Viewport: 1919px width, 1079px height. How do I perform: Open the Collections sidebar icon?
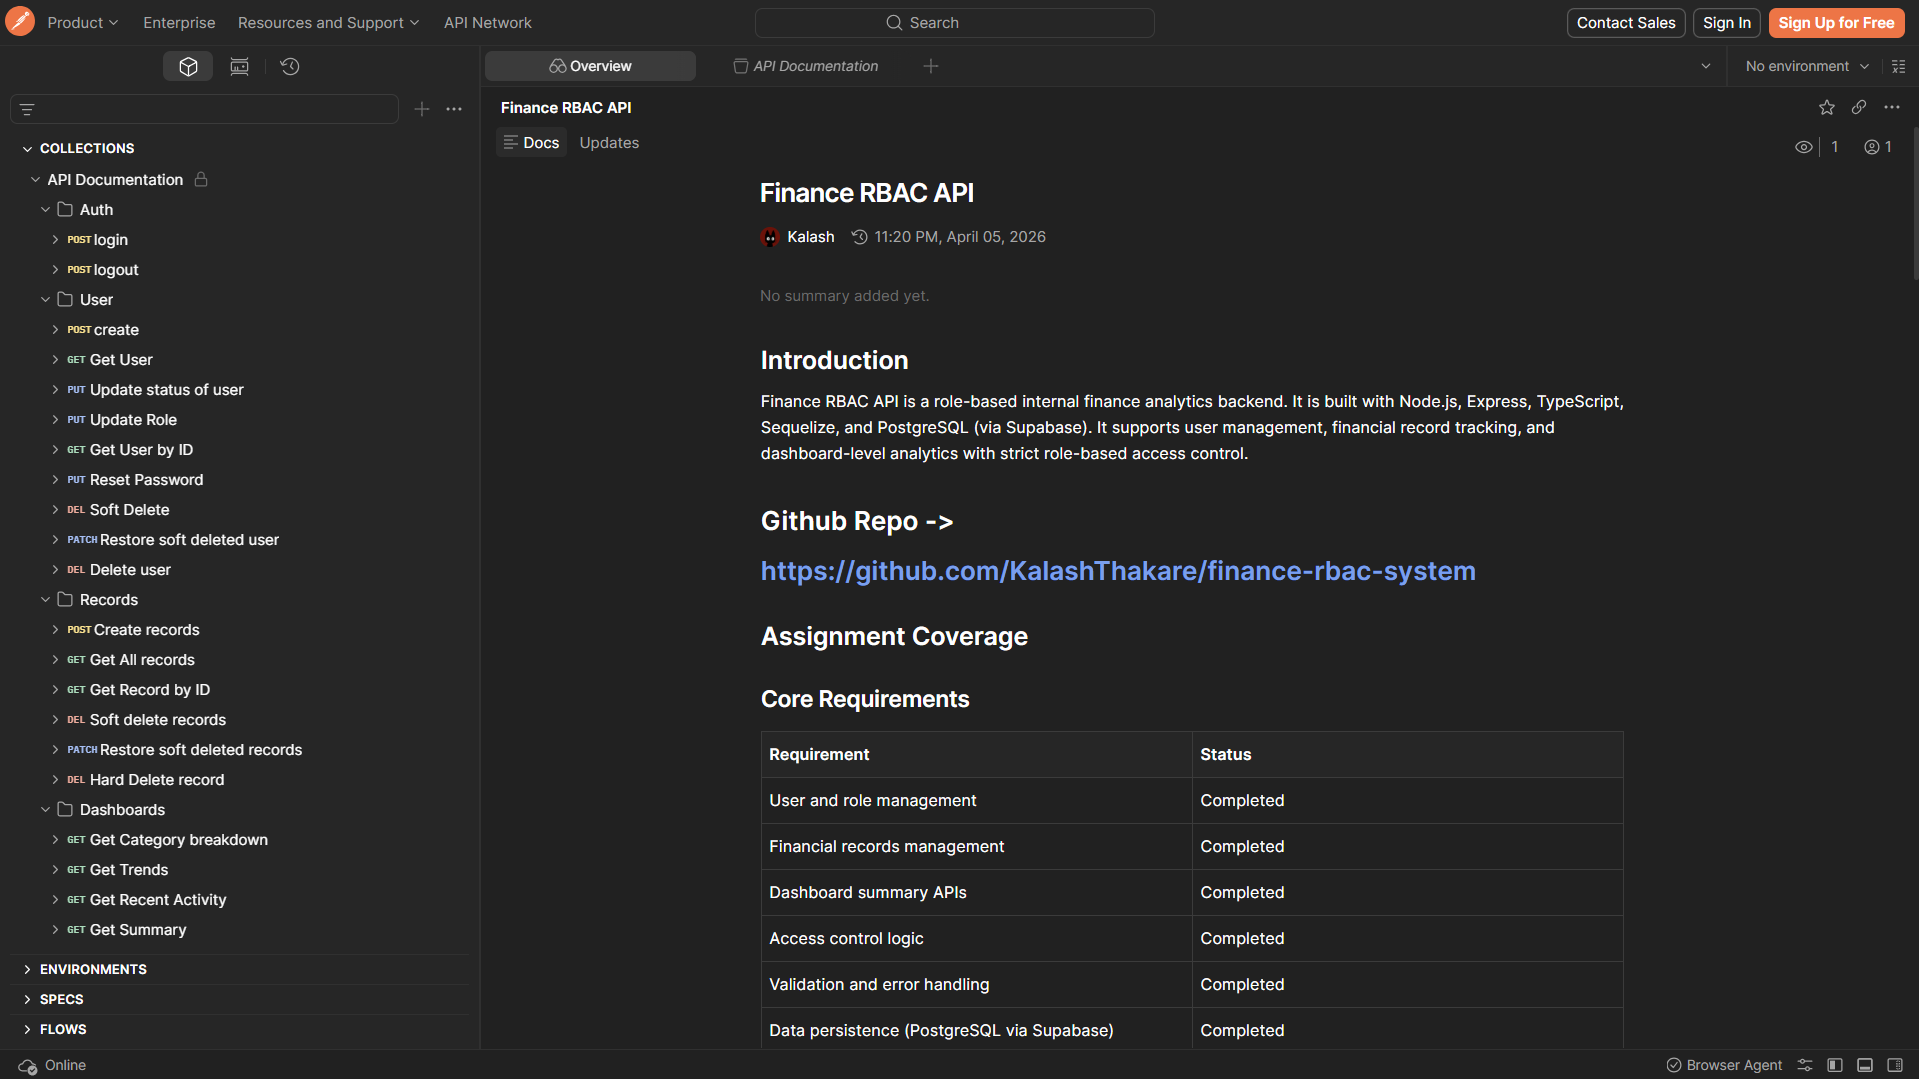click(188, 66)
